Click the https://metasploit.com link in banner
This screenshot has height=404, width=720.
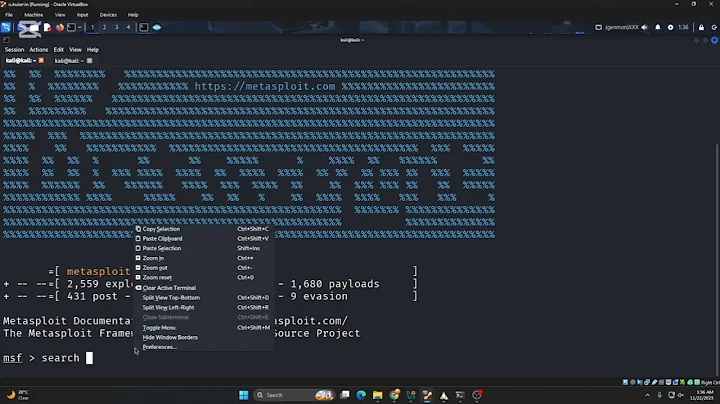(x=265, y=86)
